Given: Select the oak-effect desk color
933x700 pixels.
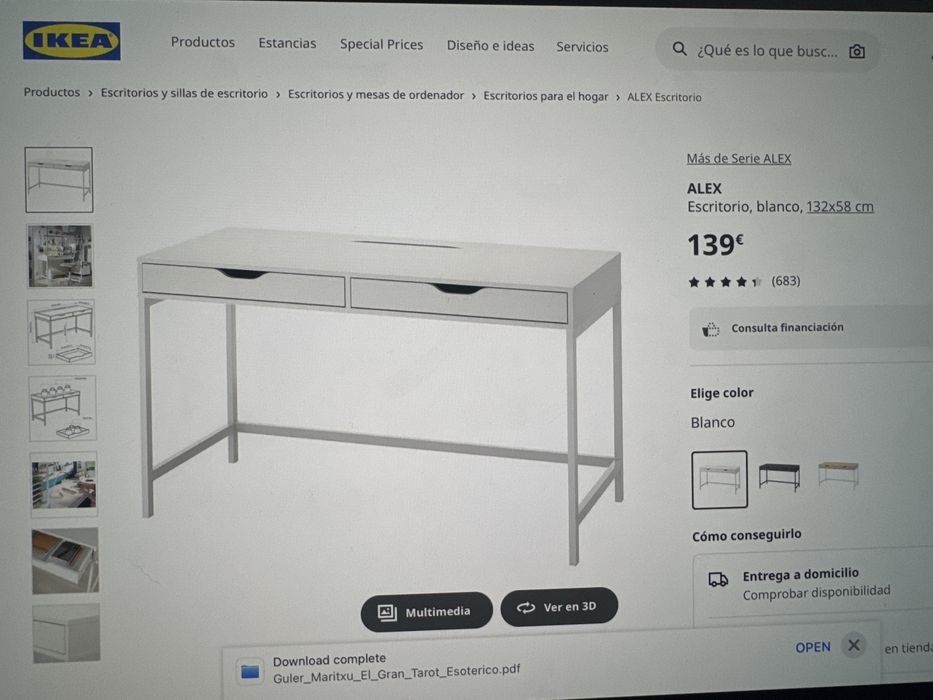Looking at the screenshot, I should click(x=838, y=474).
